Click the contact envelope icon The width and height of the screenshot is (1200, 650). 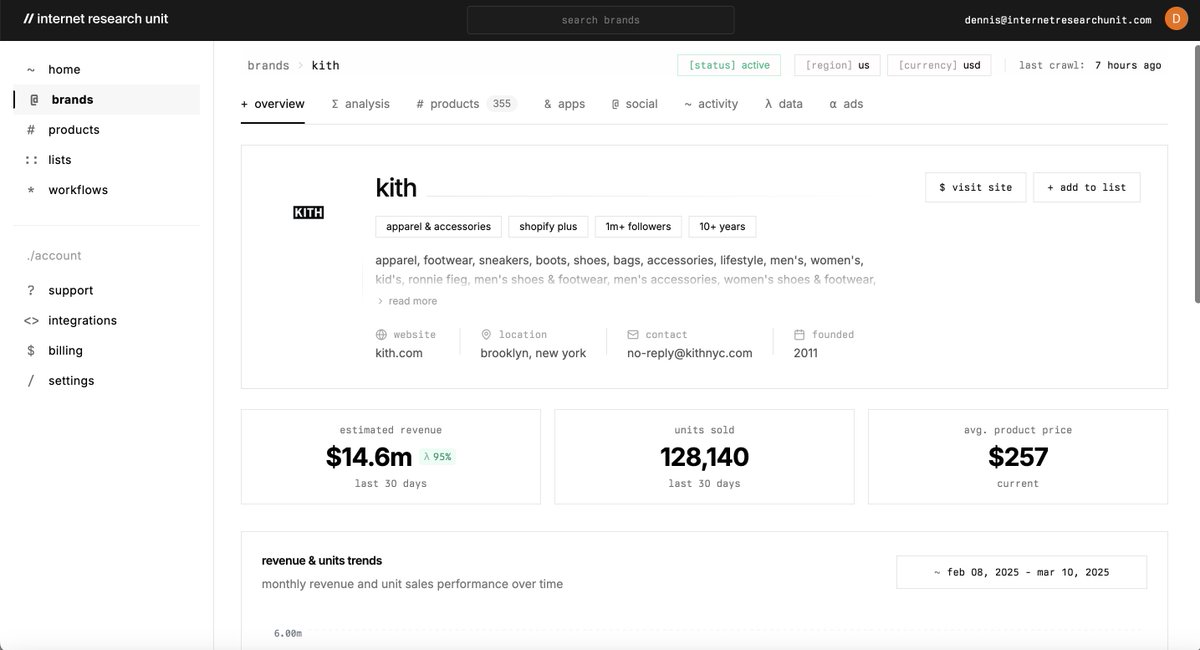(x=633, y=335)
